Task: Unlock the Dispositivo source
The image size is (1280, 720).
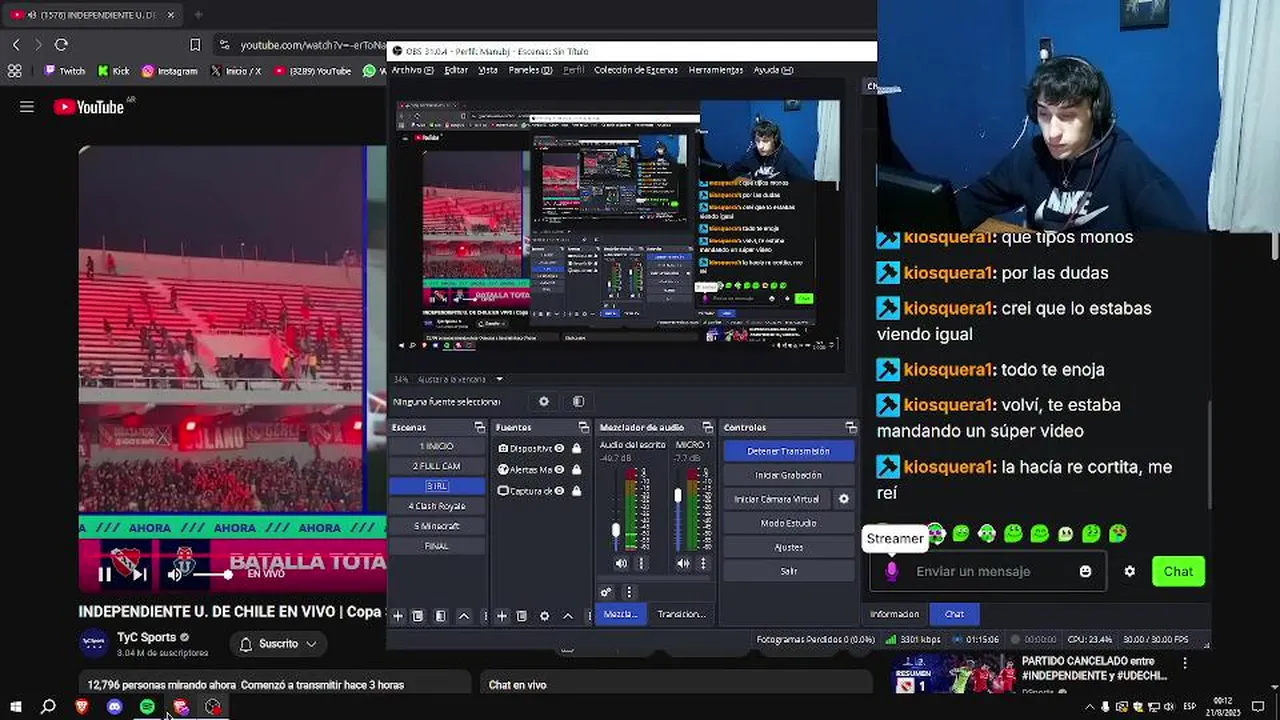Action: coord(576,449)
